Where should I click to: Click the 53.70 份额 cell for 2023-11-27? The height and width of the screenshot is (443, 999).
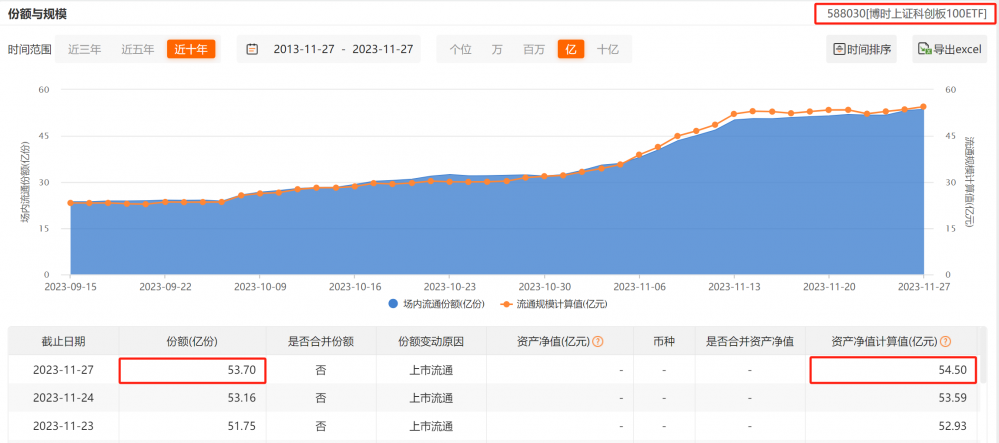click(192, 370)
